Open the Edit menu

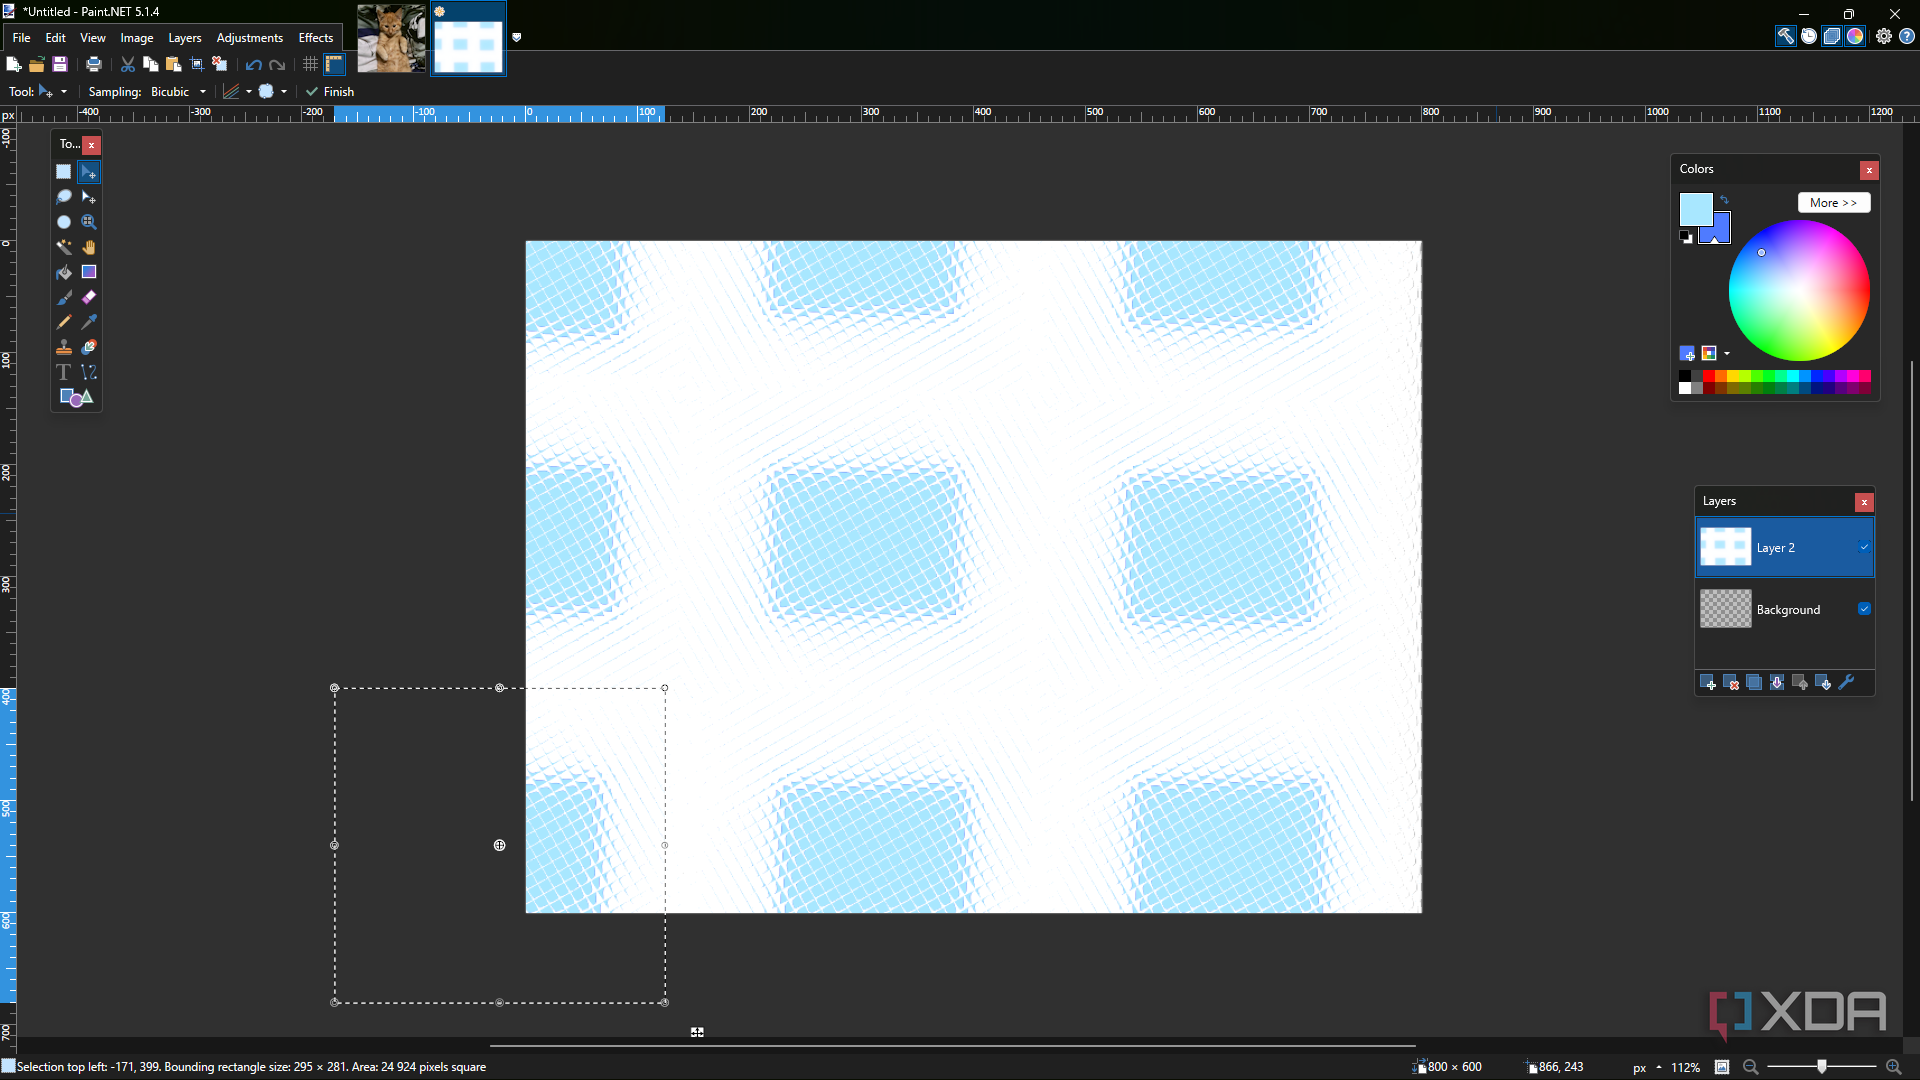(x=56, y=37)
